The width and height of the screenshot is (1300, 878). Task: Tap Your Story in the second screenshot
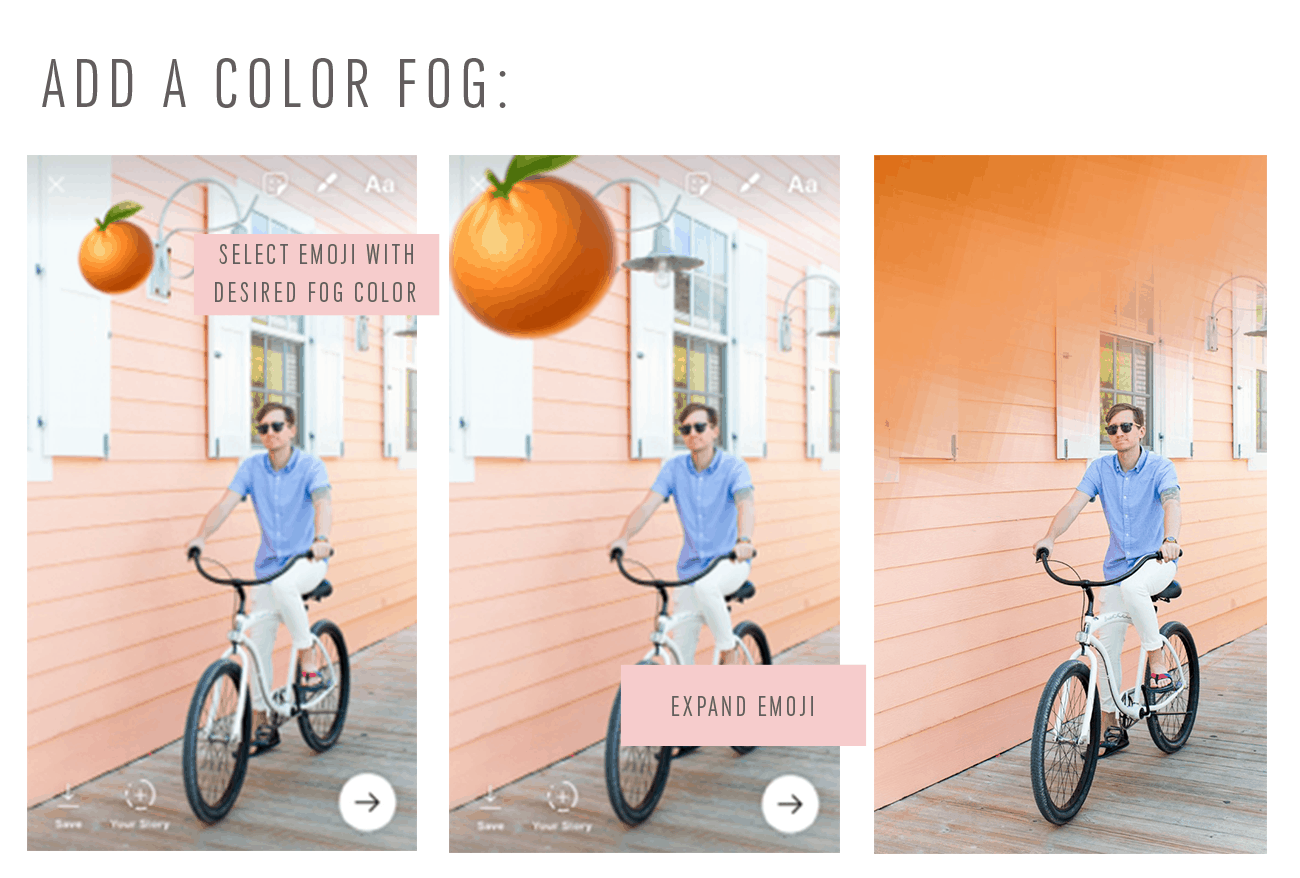[x=562, y=804]
